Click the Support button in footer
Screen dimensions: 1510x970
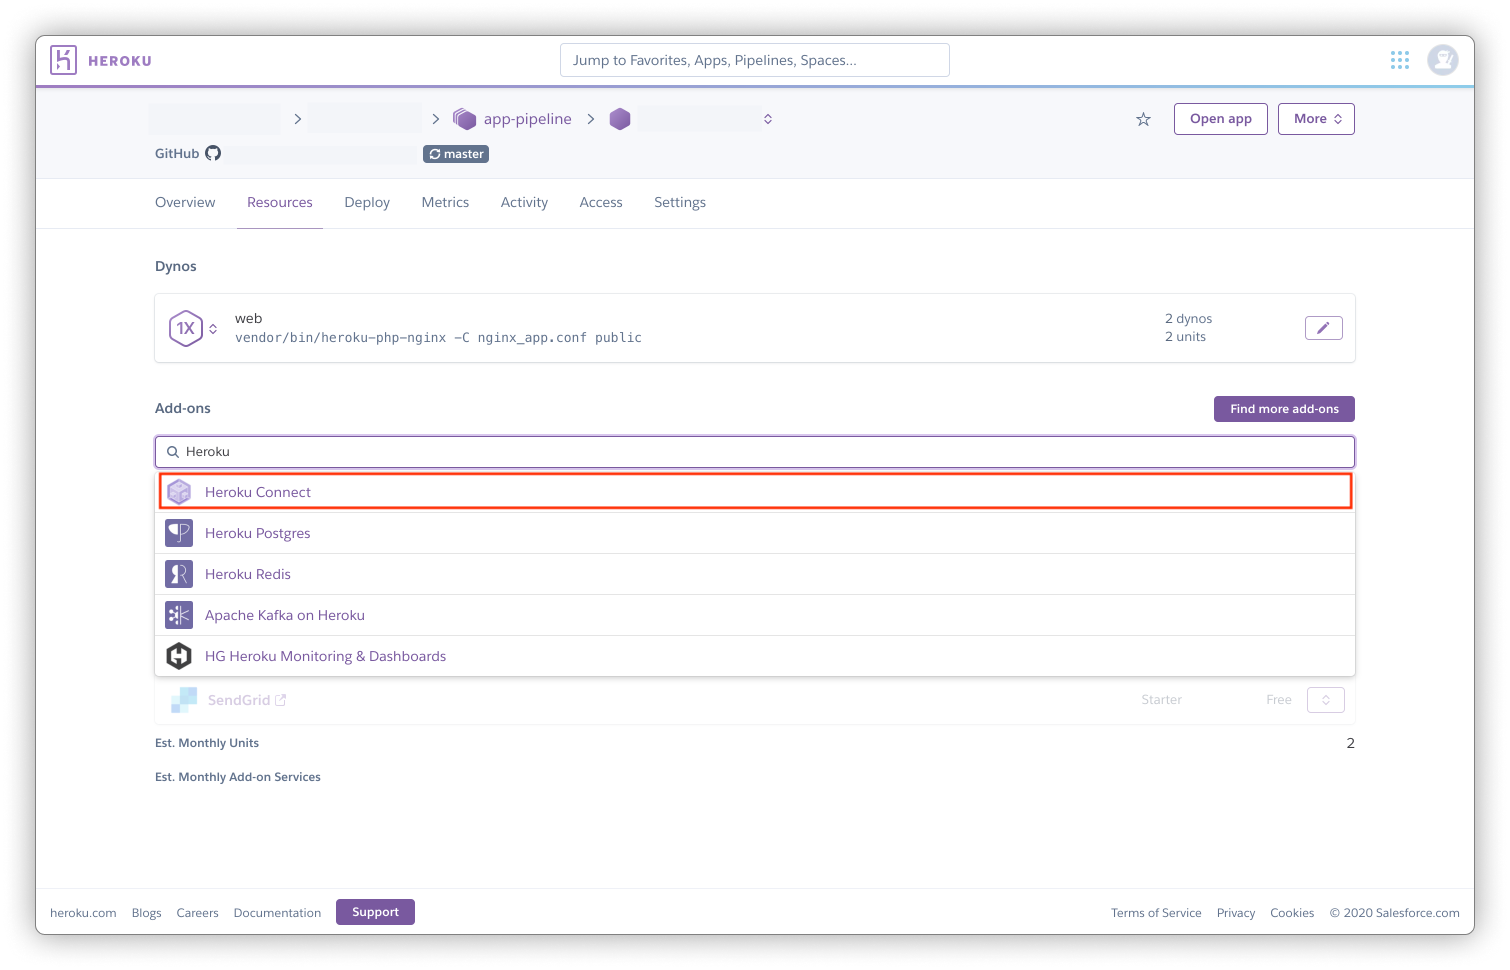pos(375,912)
